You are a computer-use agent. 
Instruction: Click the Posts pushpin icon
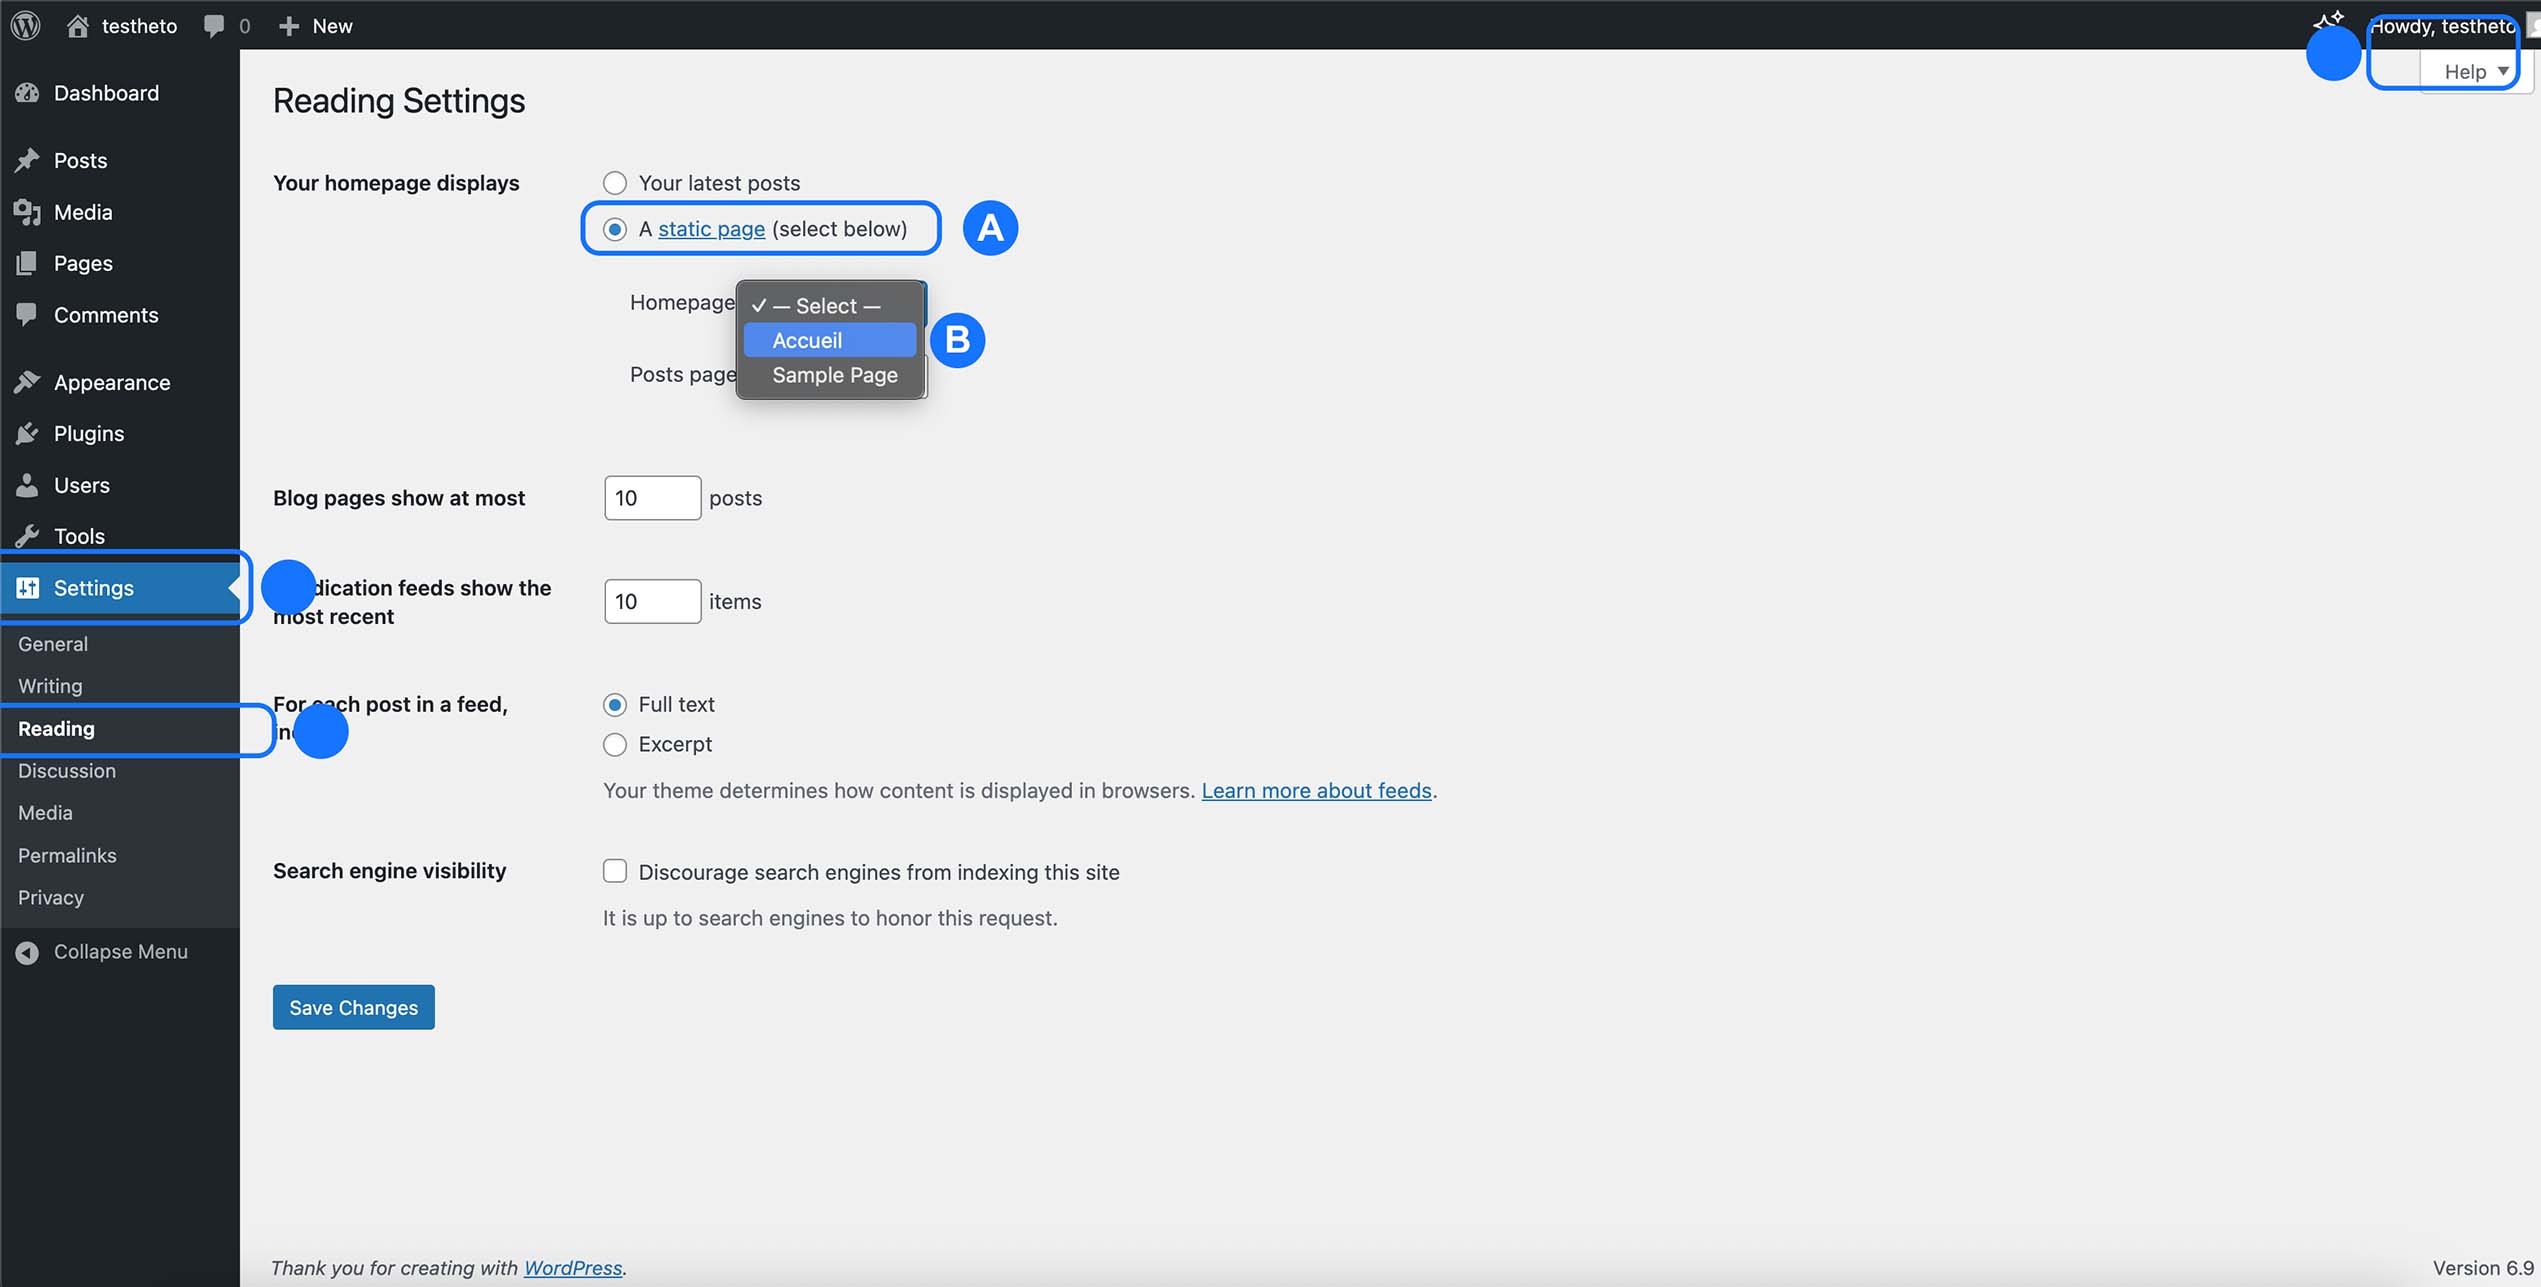pos(27,160)
